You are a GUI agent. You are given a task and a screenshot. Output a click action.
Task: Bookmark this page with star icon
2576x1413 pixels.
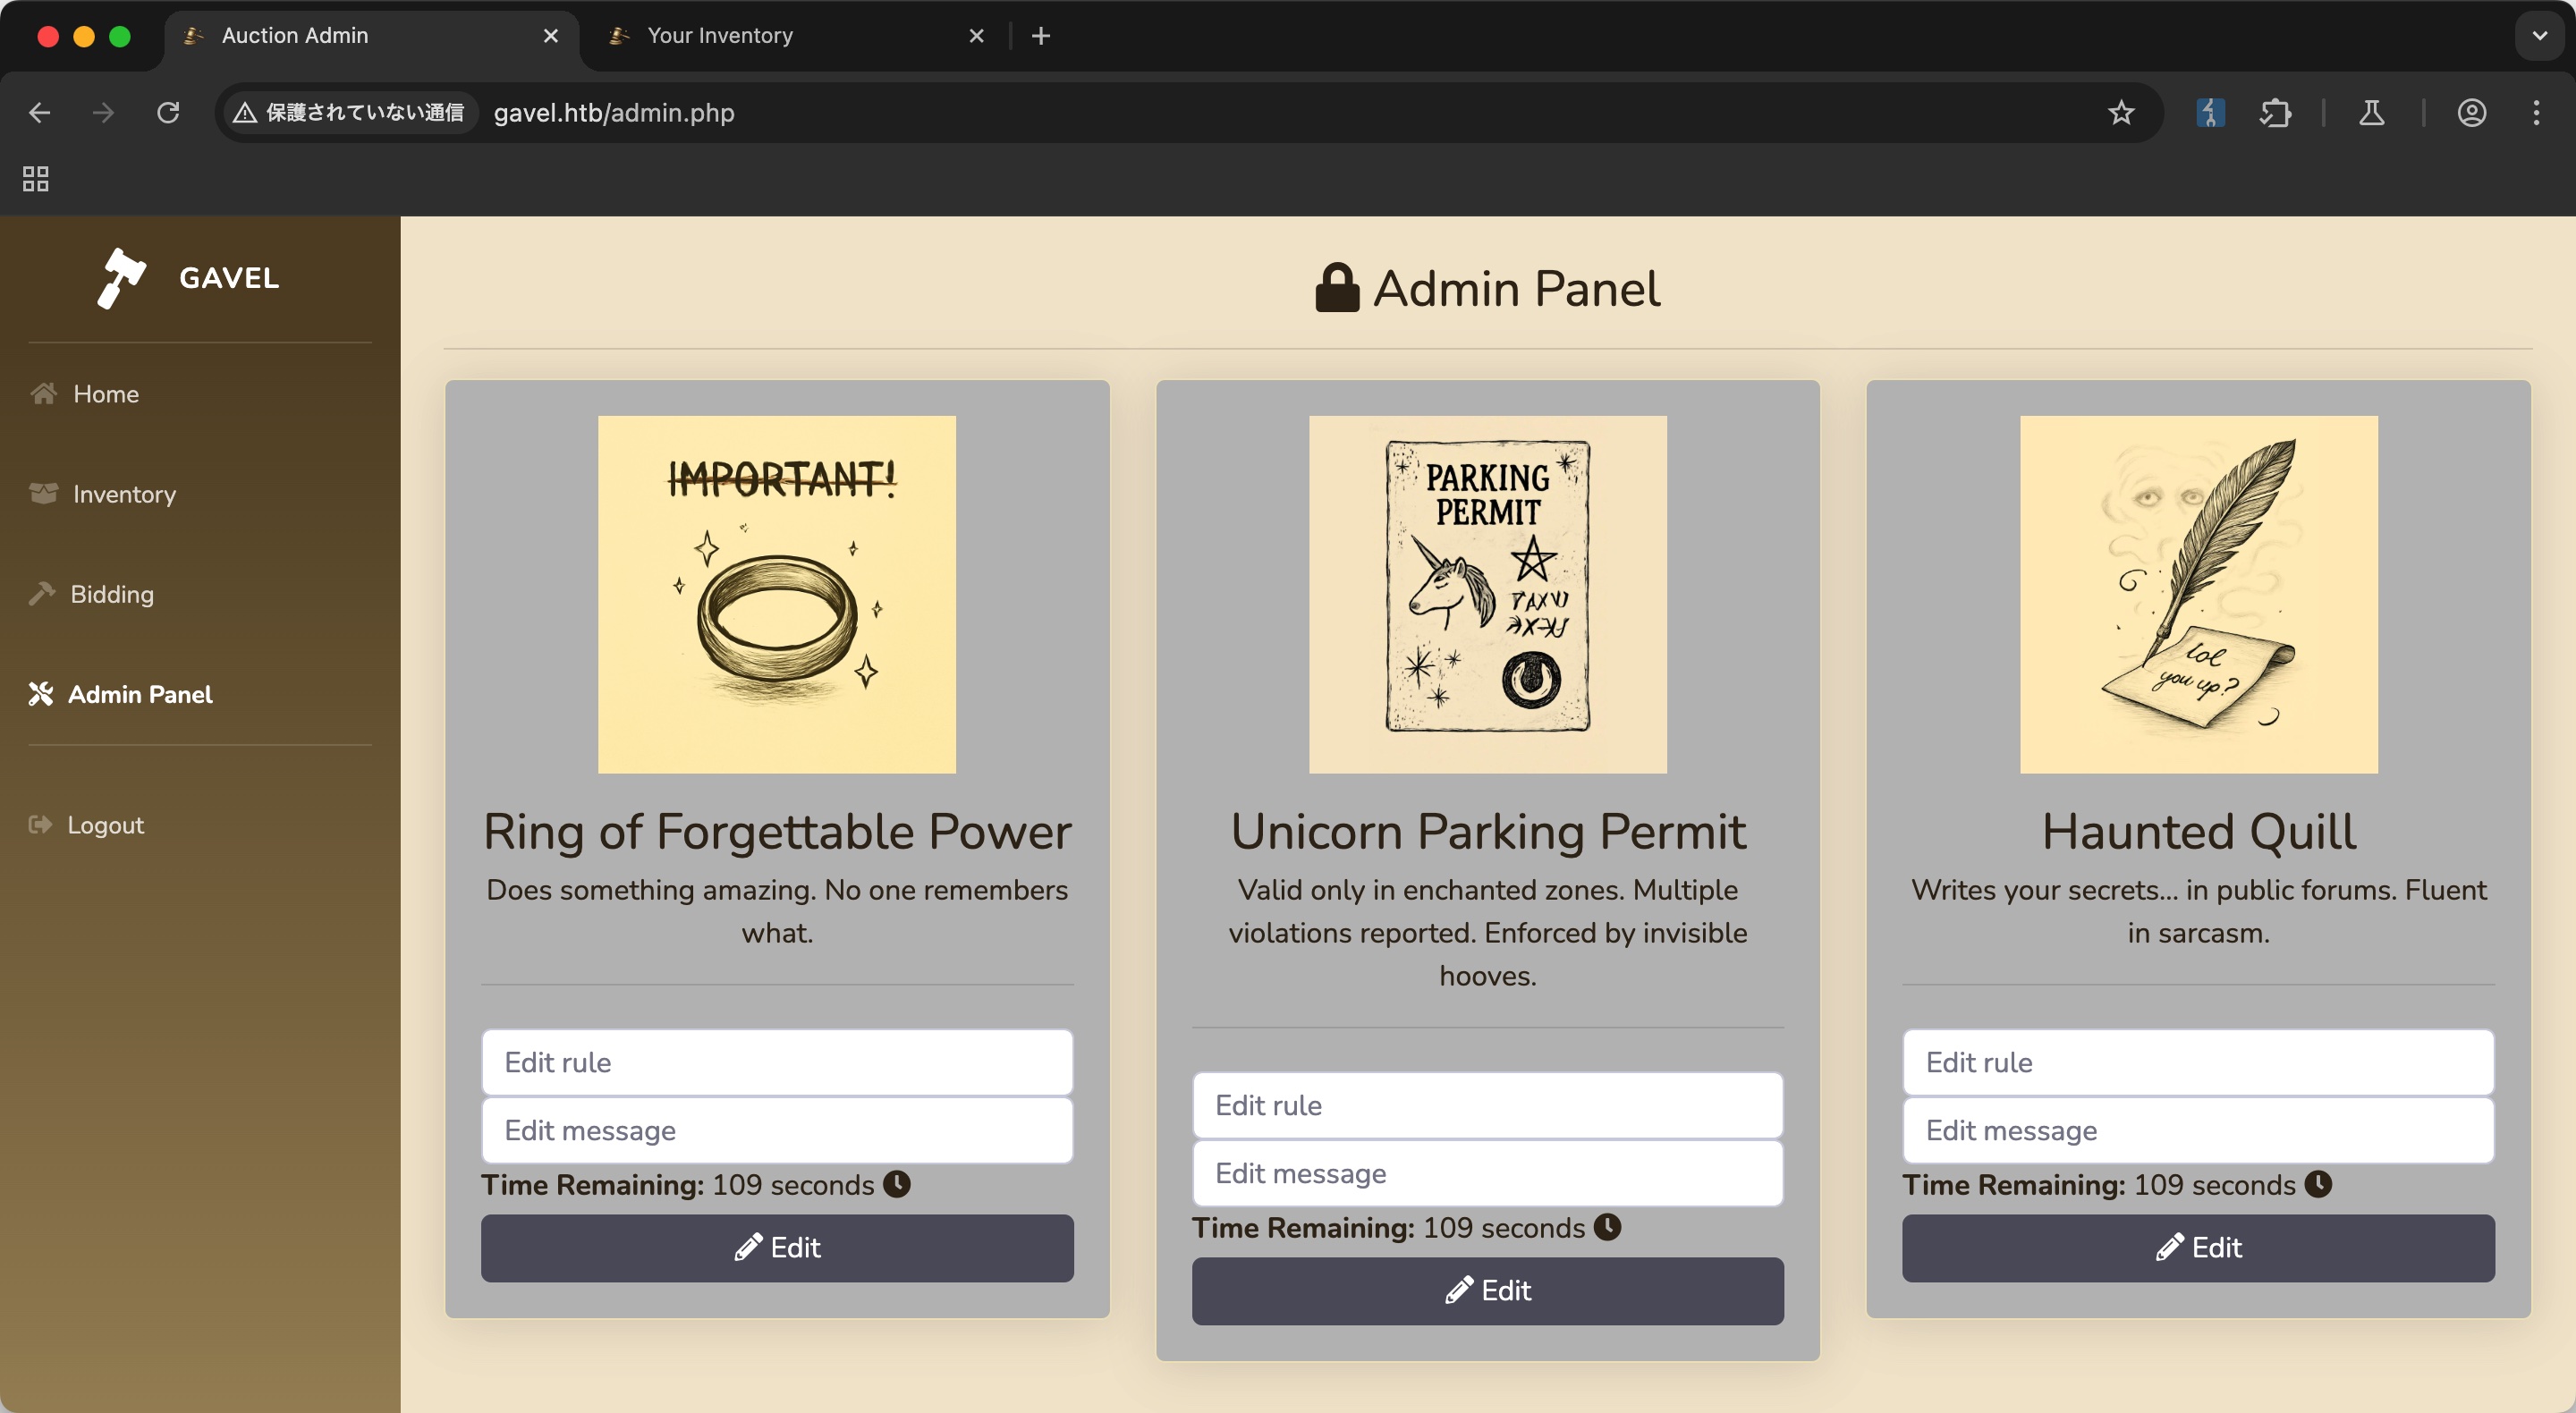click(x=2120, y=113)
